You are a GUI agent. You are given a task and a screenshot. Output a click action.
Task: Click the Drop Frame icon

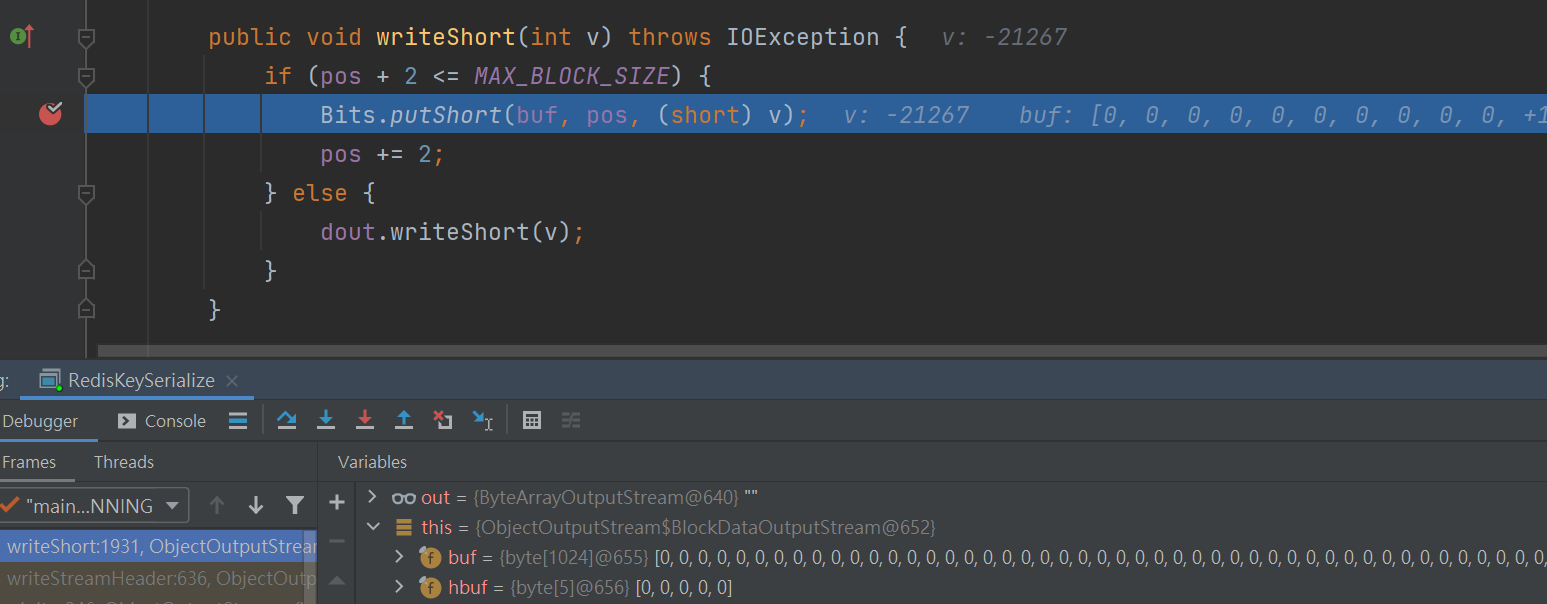443,421
